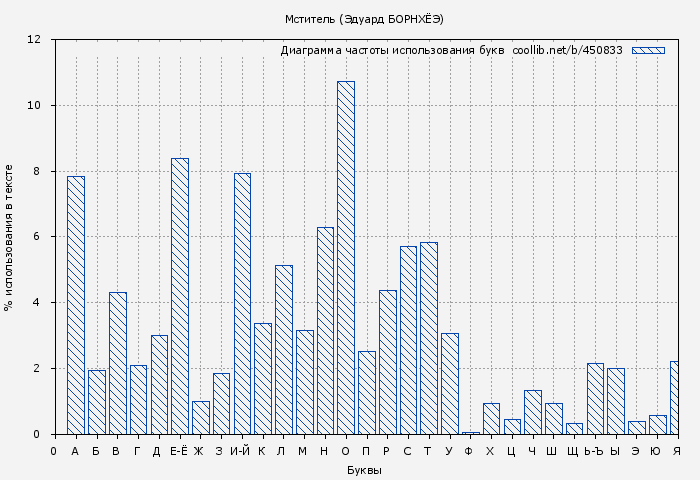Select the Е-Ё bar
The height and width of the screenshot is (480, 700).
(180, 296)
